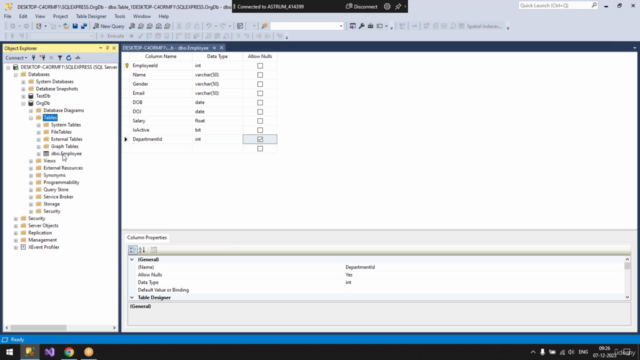The height and width of the screenshot is (360, 640).
Task: Collapse the OrgDb database node
Action: [x=23, y=103]
